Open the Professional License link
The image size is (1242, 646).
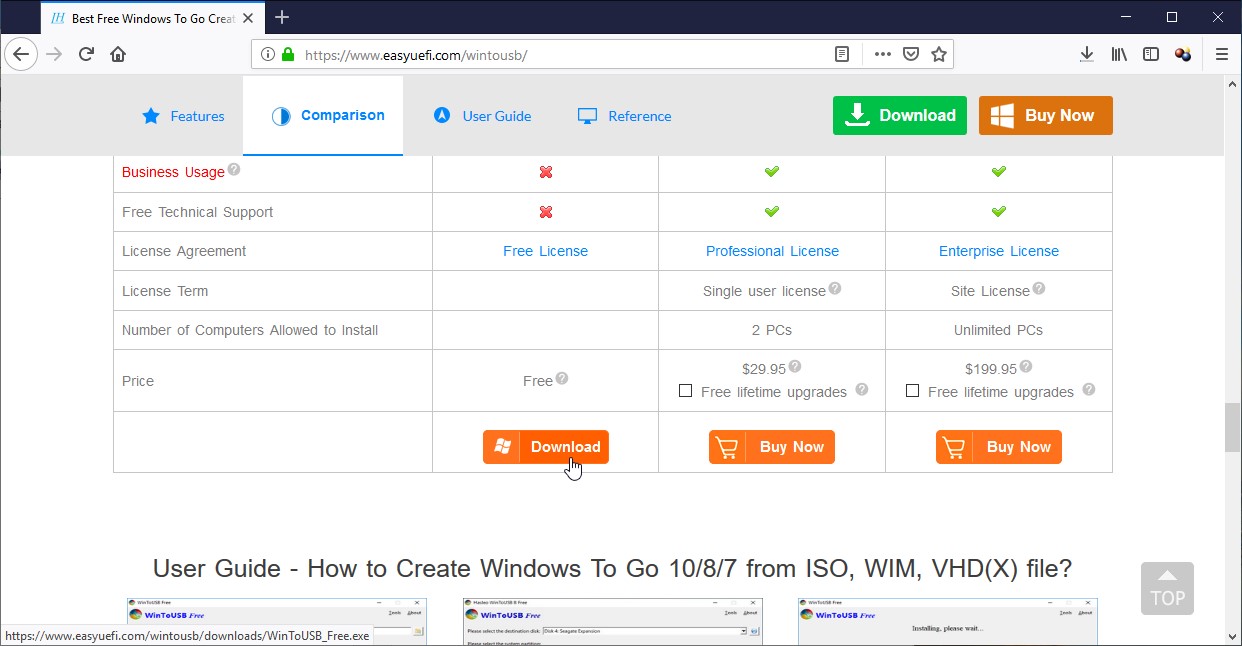(x=772, y=251)
